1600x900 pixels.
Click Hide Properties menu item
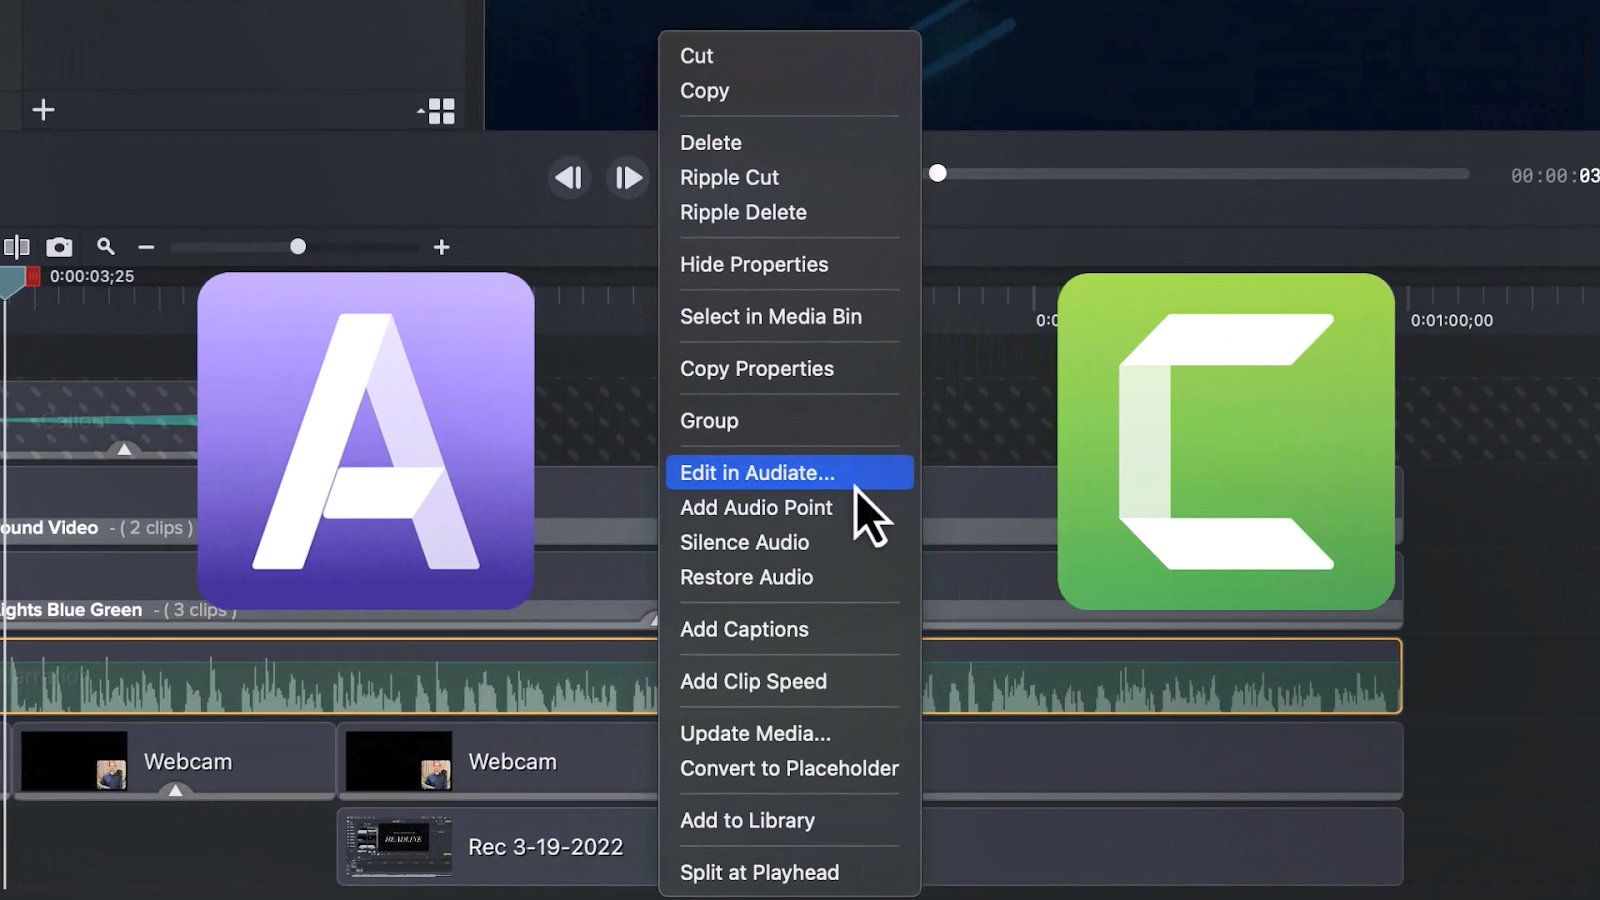pos(754,265)
